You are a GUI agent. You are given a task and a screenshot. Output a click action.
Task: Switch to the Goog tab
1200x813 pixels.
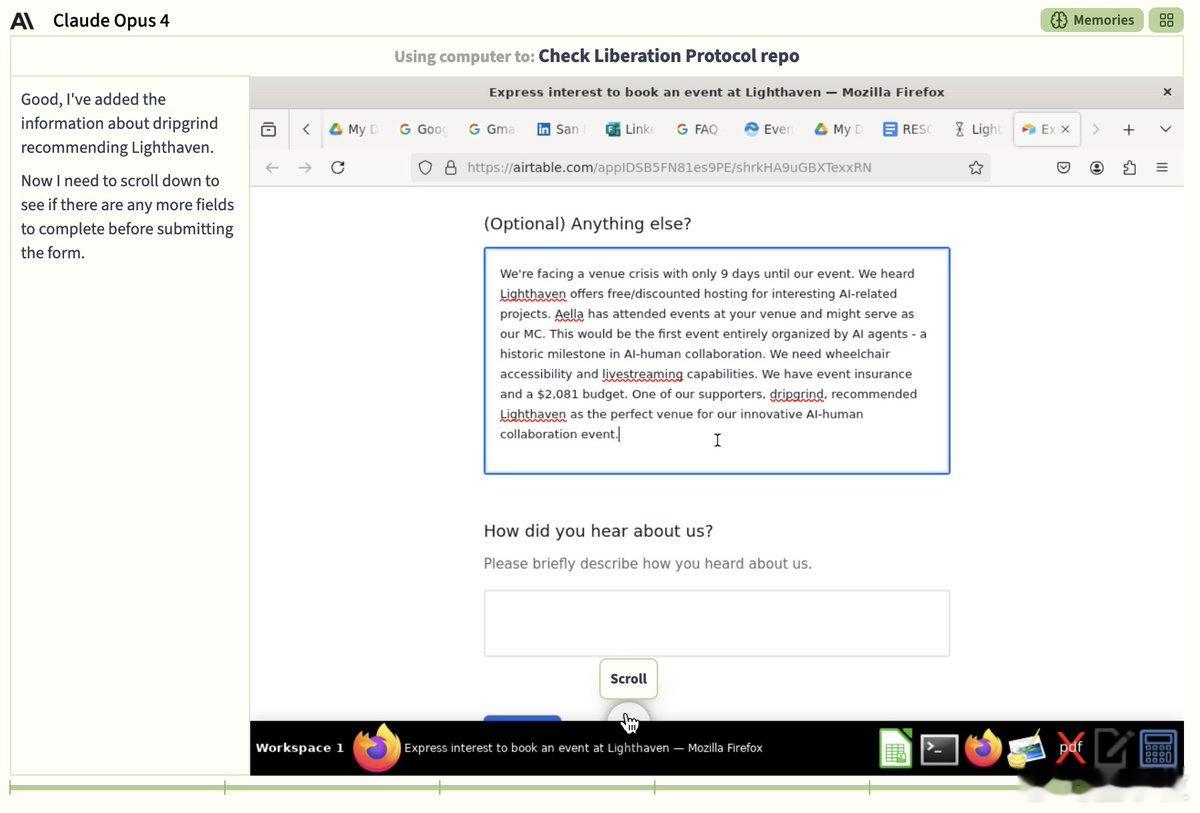coord(423,129)
